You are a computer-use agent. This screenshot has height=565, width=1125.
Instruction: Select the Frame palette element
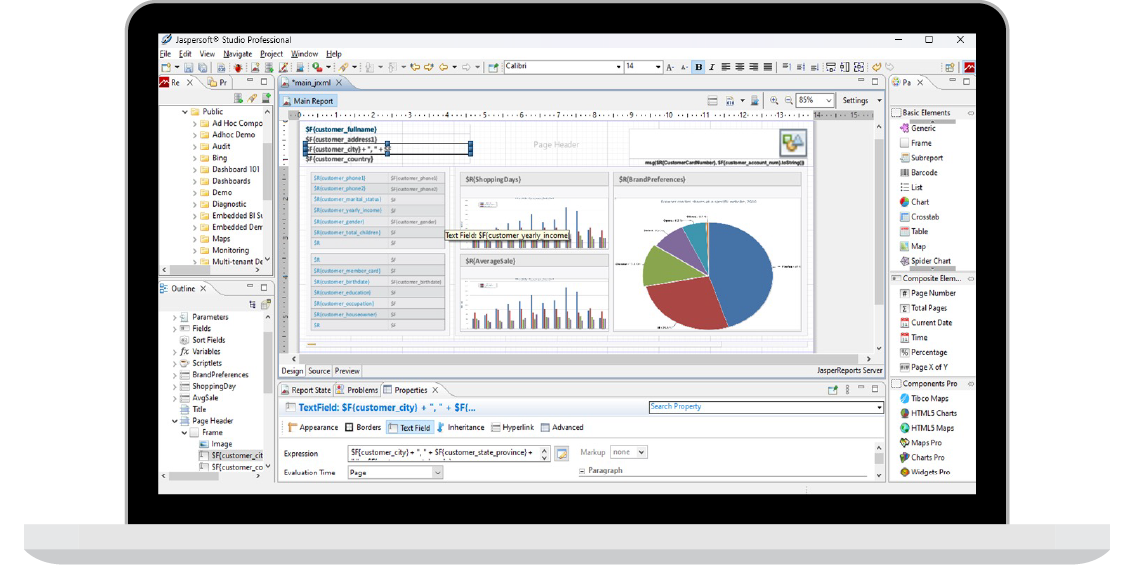tap(915, 143)
